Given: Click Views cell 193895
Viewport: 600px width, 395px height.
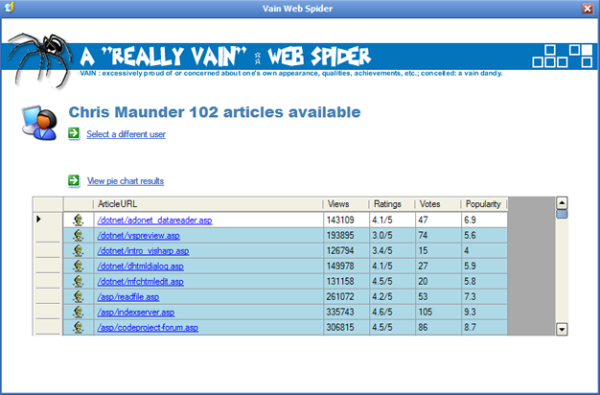Looking at the screenshot, I should click(346, 235).
